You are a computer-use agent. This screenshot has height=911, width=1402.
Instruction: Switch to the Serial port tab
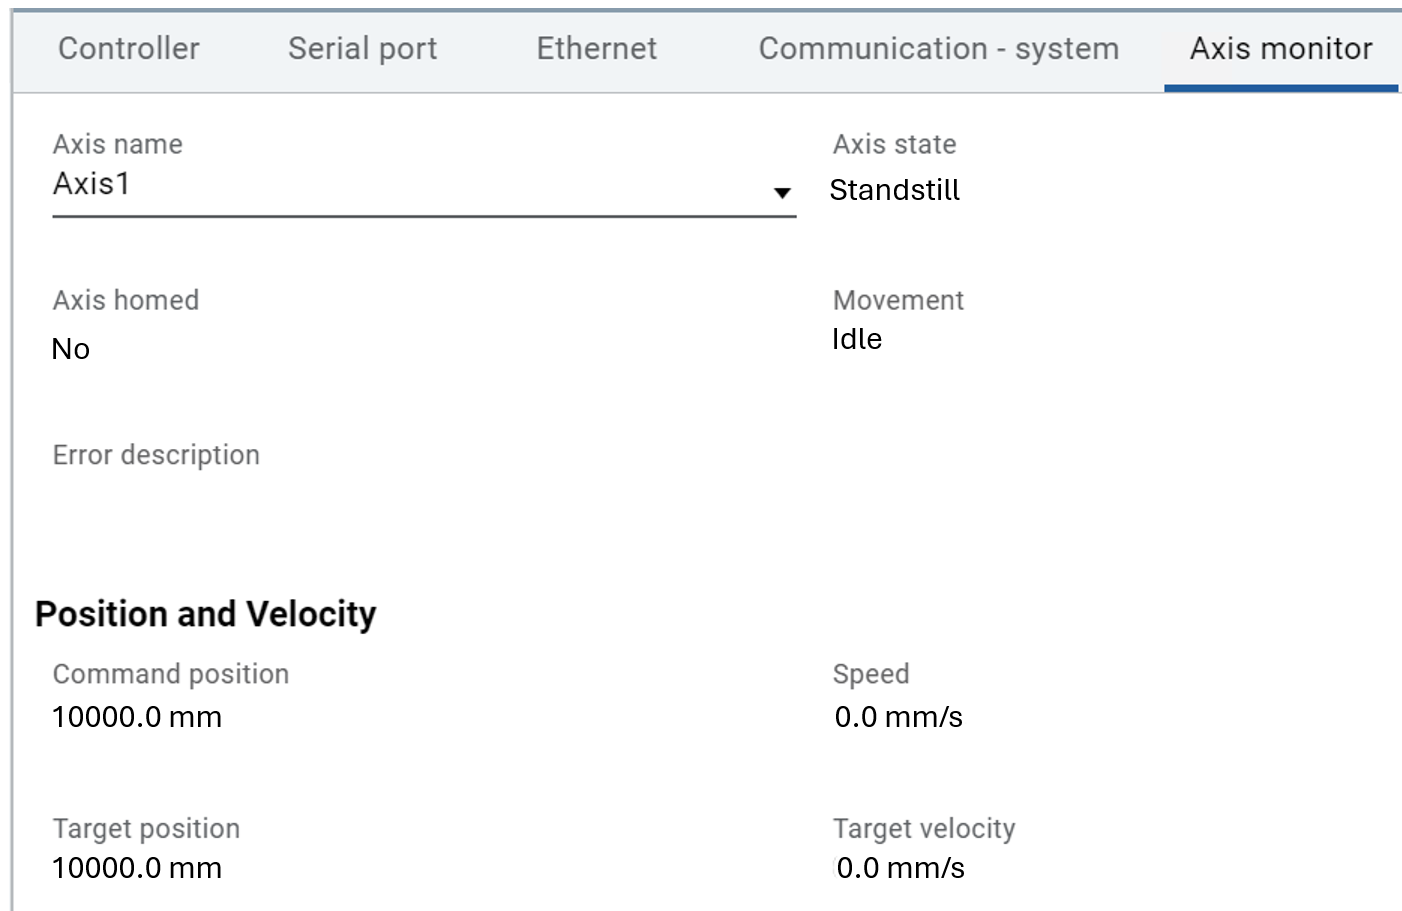[362, 48]
